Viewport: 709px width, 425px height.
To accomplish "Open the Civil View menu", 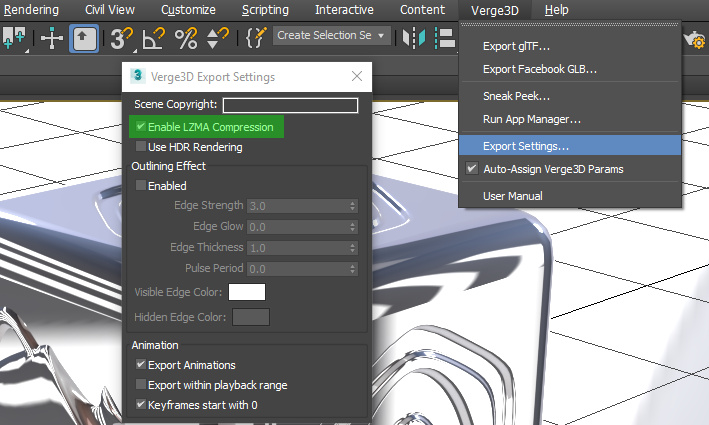I will [110, 9].
